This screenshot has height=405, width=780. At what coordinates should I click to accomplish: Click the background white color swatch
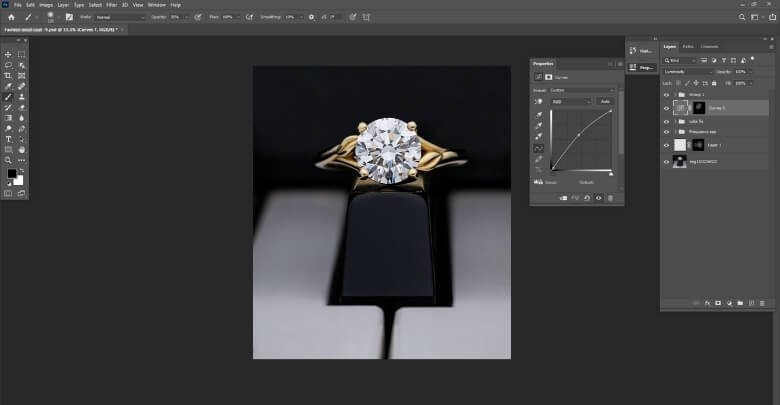click(18, 180)
